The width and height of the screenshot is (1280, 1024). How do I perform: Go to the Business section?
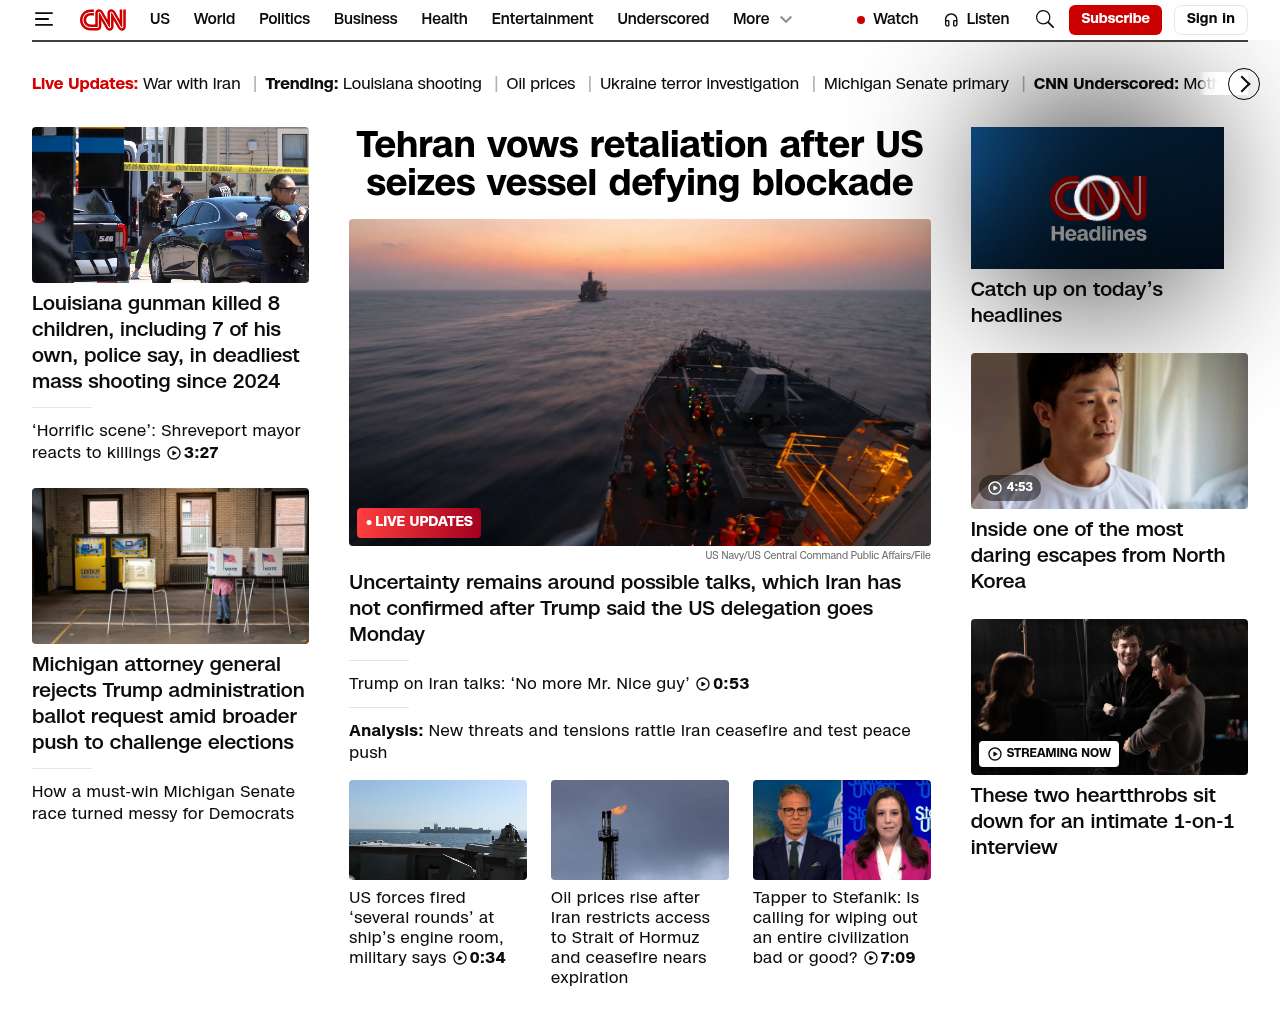[365, 19]
